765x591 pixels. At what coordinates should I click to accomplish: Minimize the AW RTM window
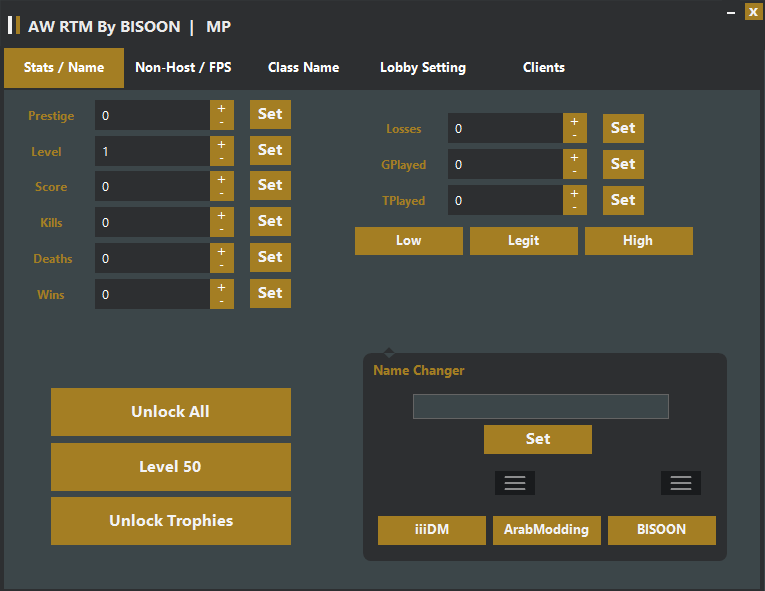(731, 12)
